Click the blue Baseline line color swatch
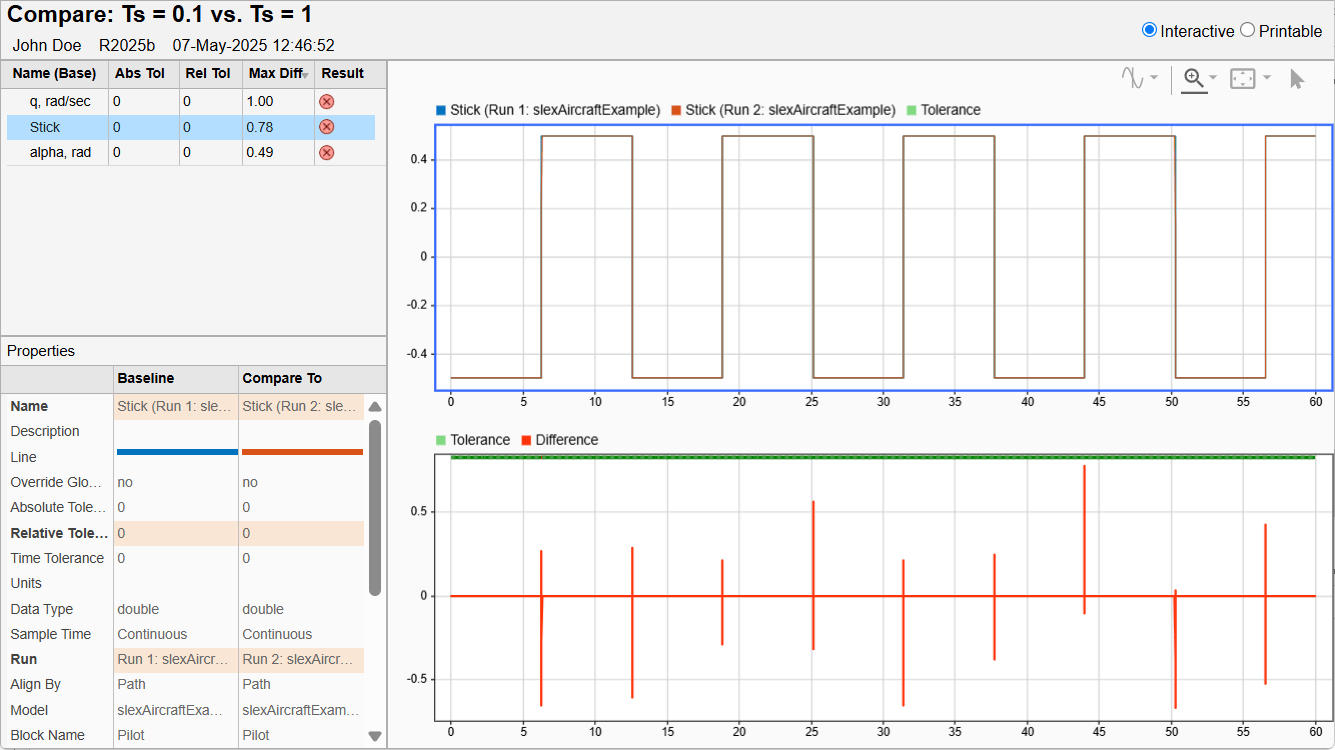Viewport: 1335px width, 750px height. (x=177, y=452)
